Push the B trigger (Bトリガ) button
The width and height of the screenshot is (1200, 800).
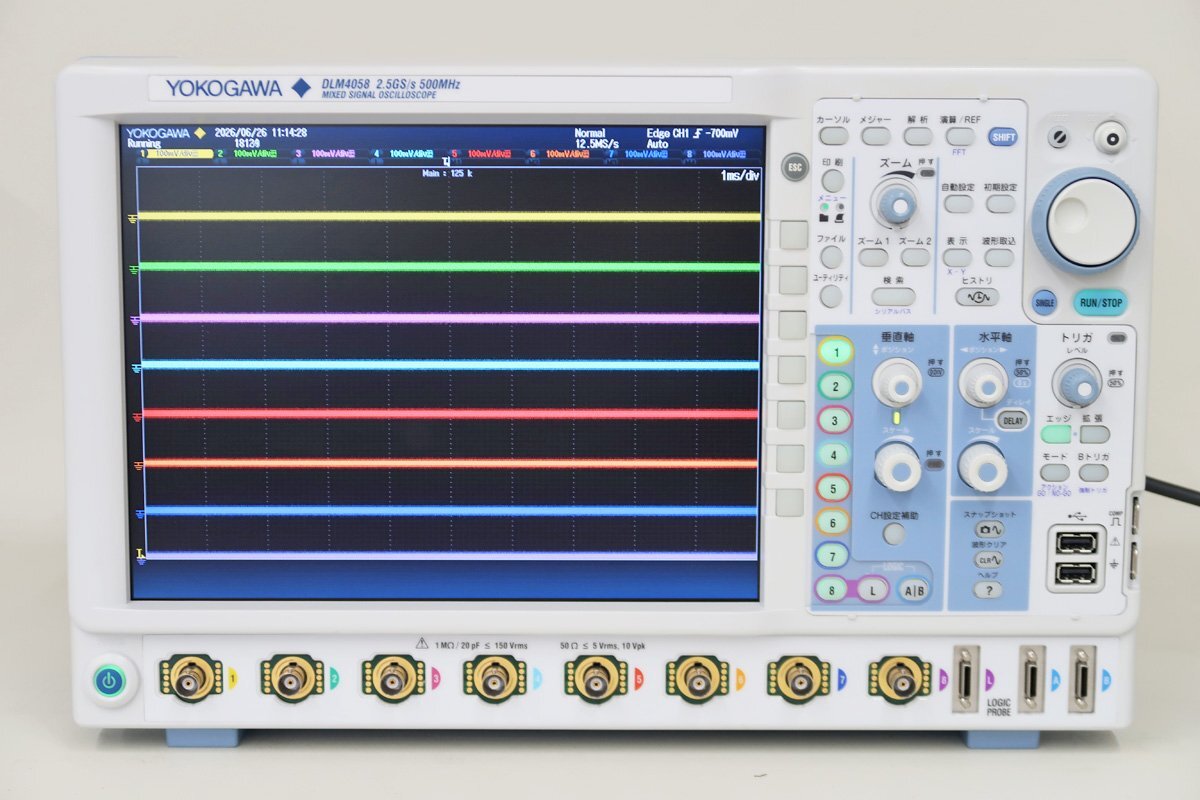point(1093,473)
